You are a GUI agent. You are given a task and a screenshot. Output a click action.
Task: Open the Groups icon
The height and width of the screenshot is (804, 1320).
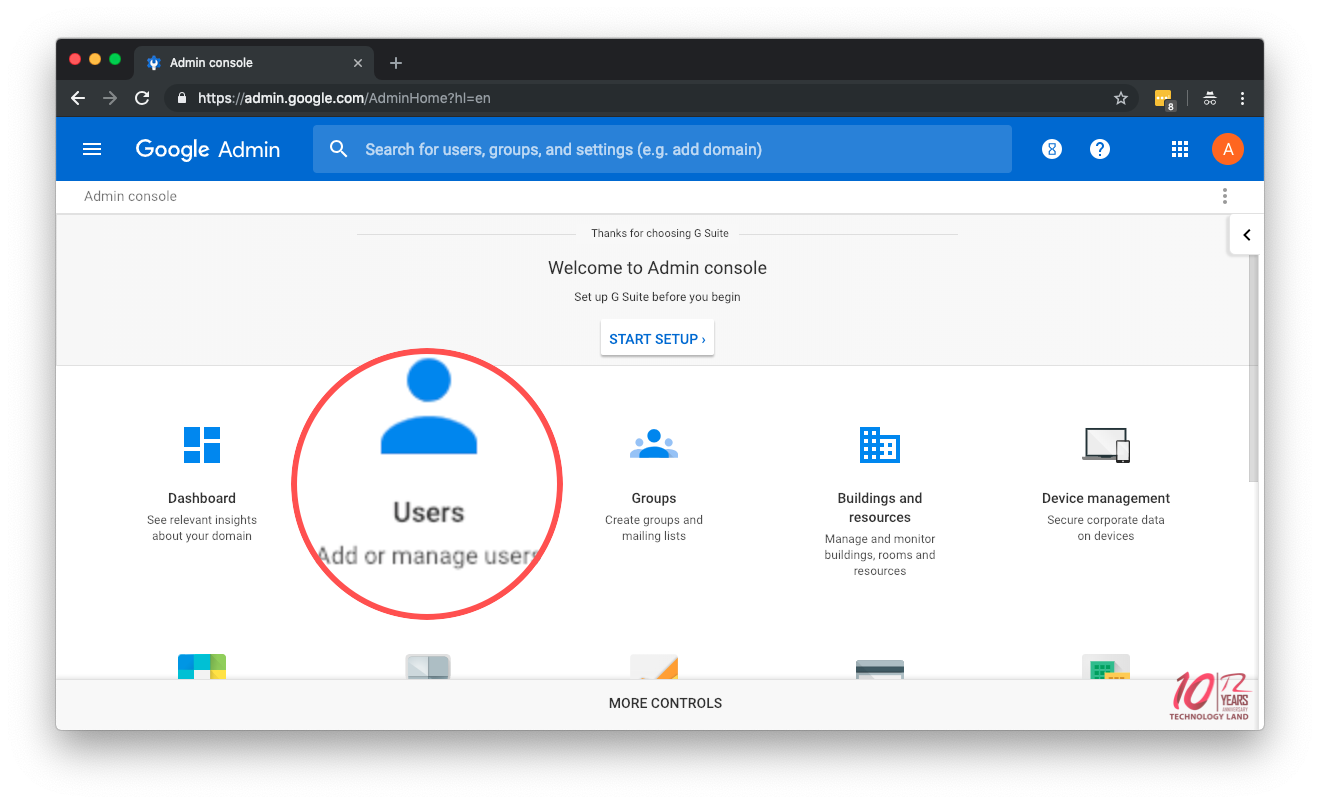click(654, 444)
